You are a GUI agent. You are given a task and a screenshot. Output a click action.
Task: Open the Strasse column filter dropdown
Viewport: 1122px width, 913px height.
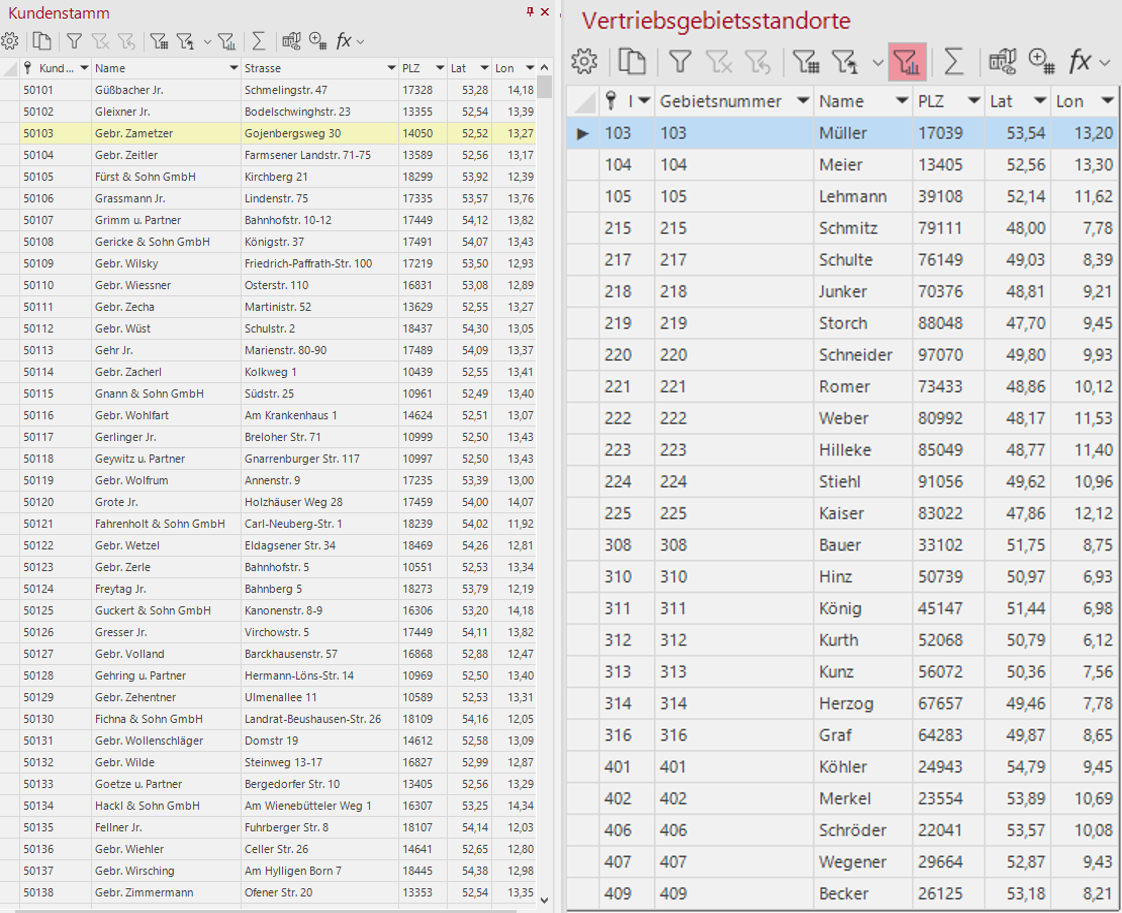point(391,68)
